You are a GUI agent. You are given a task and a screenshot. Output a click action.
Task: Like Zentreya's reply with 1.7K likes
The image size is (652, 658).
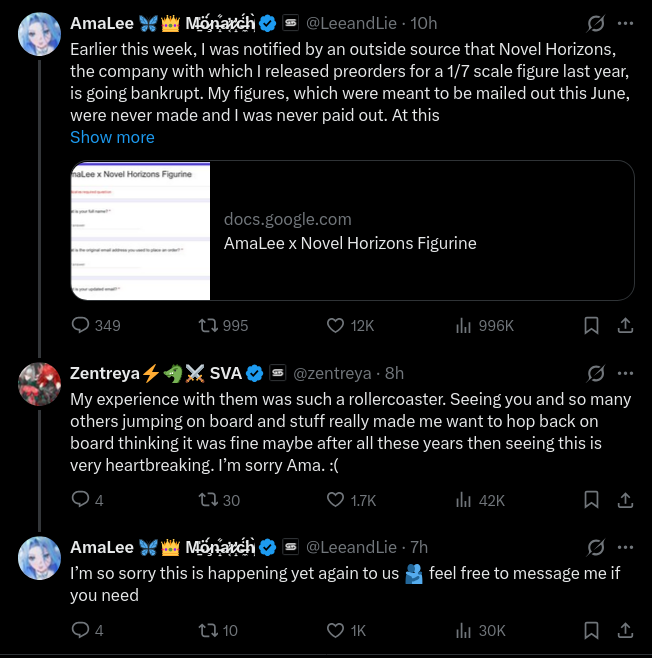(351, 500)
